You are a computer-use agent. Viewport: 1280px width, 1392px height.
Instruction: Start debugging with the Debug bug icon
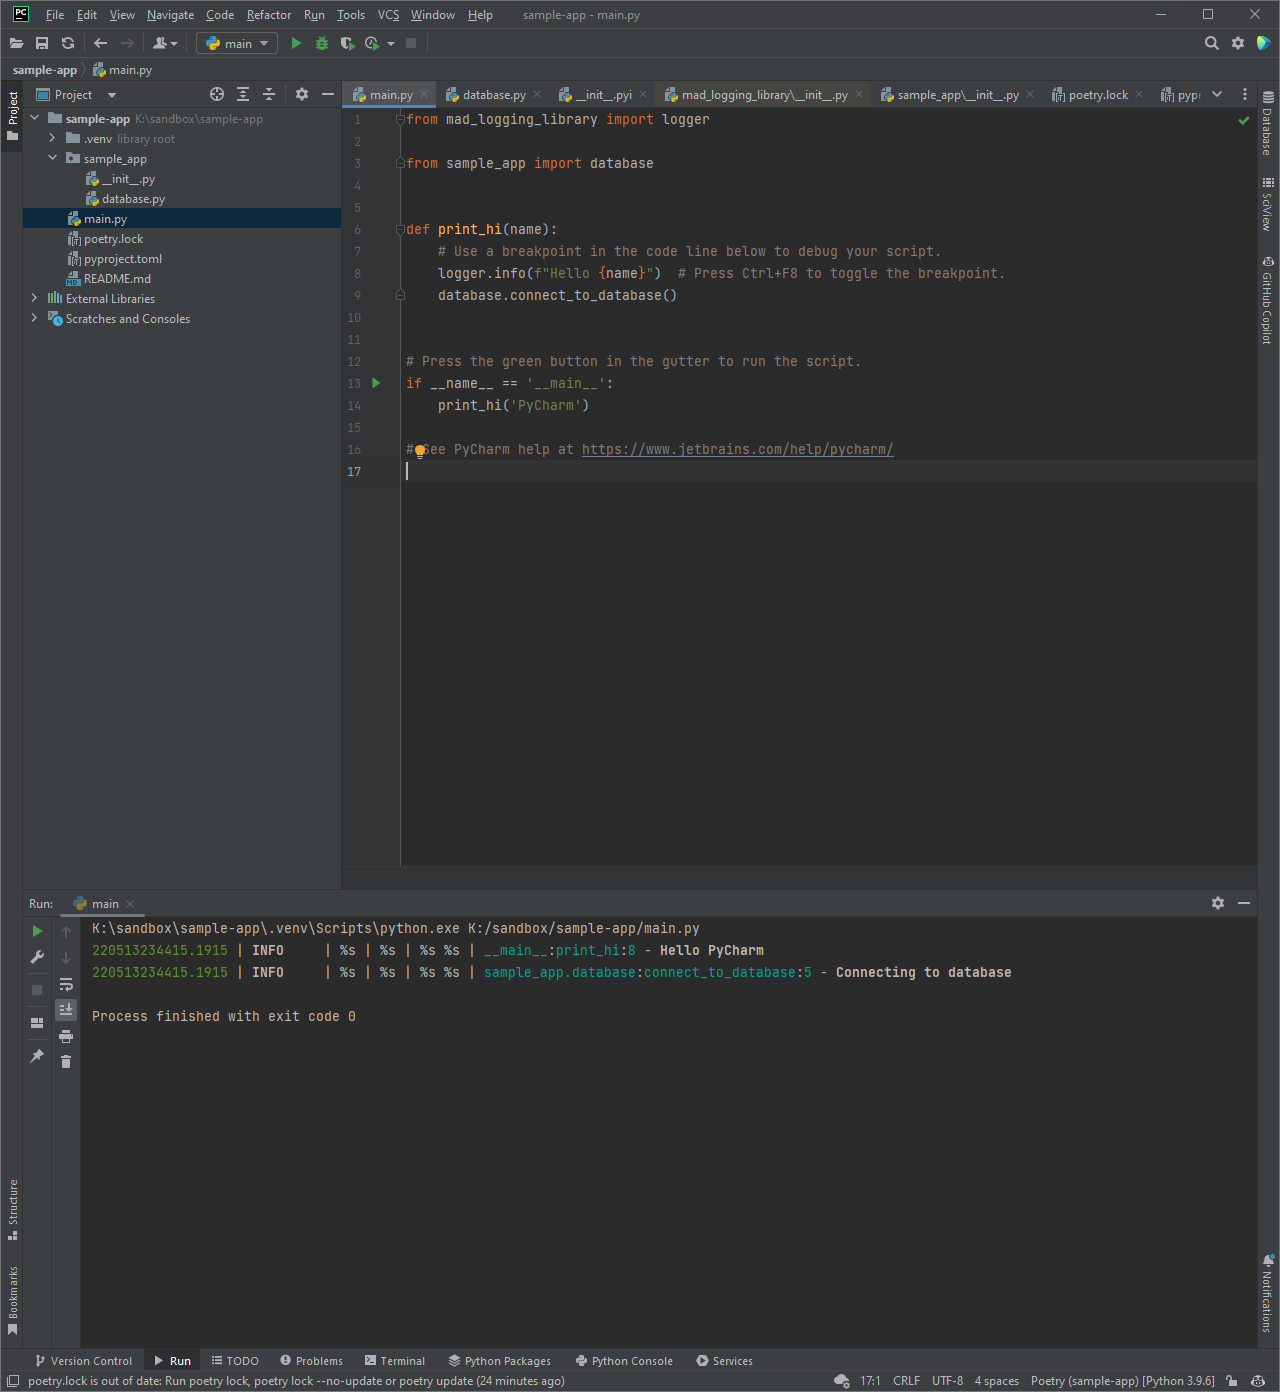[x=321, y=43]
